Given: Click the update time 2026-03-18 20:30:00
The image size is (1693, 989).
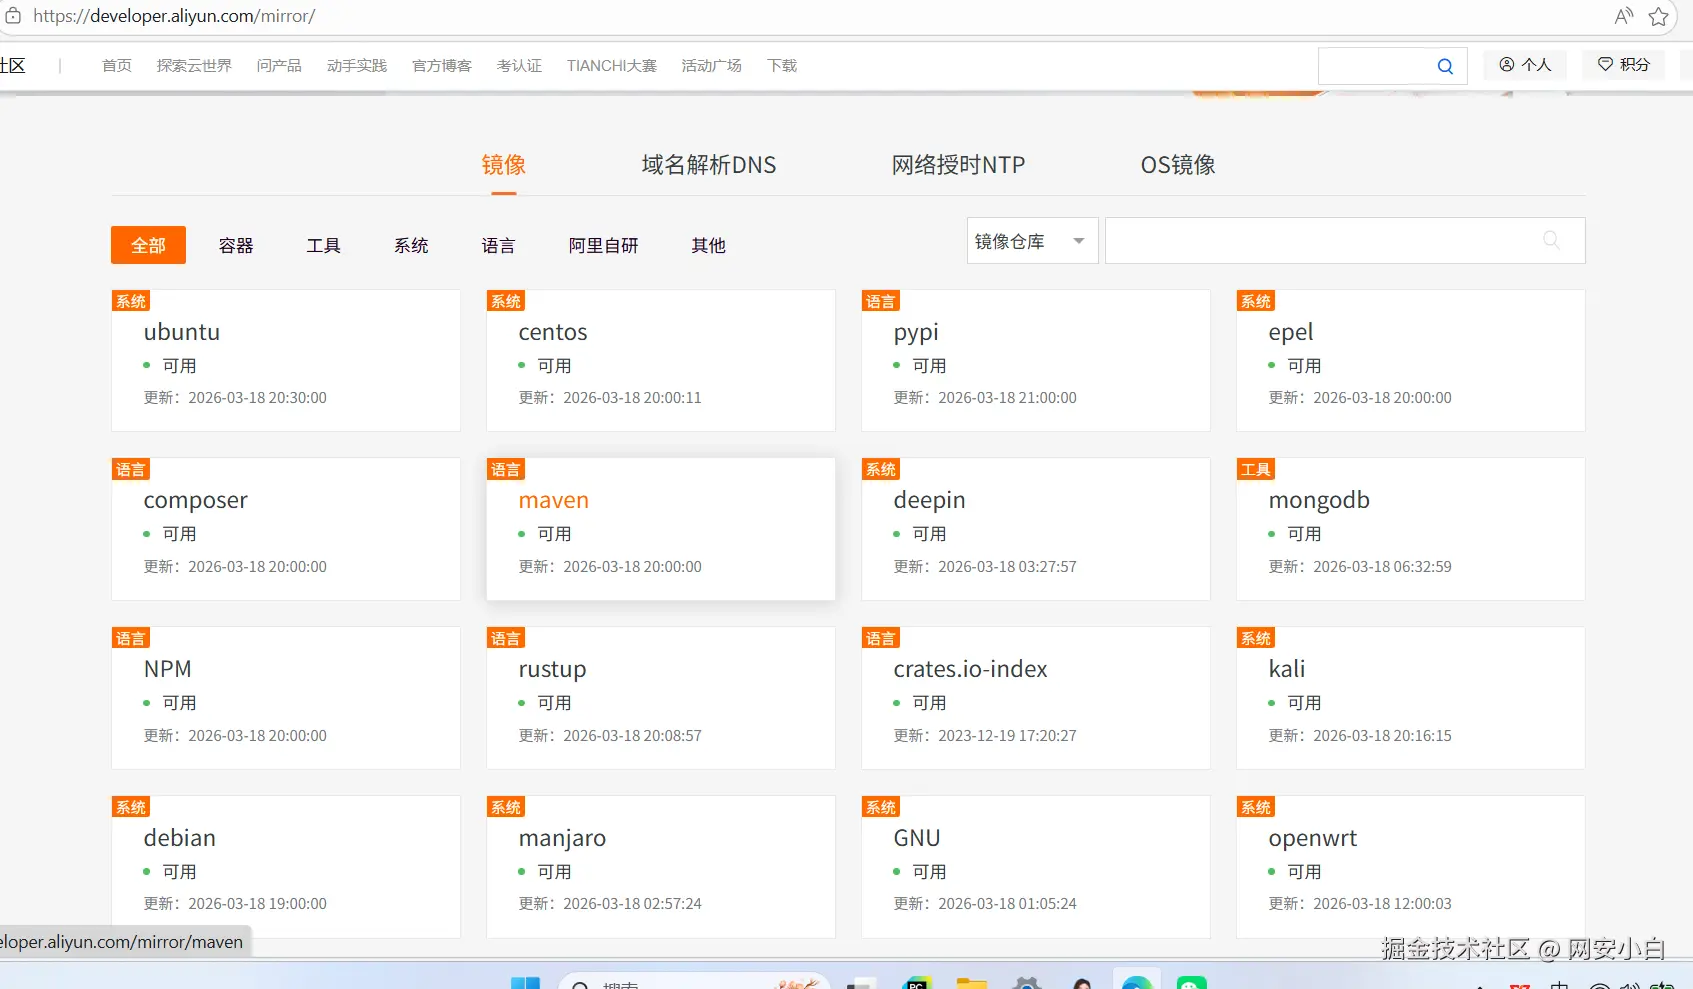Looking at the screenshot, I should (257, 398).
